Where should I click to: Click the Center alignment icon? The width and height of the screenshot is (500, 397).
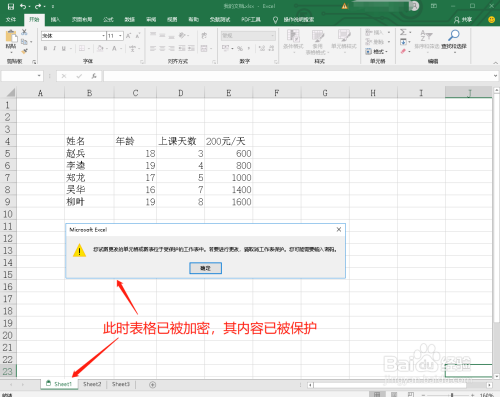point(162,49)
